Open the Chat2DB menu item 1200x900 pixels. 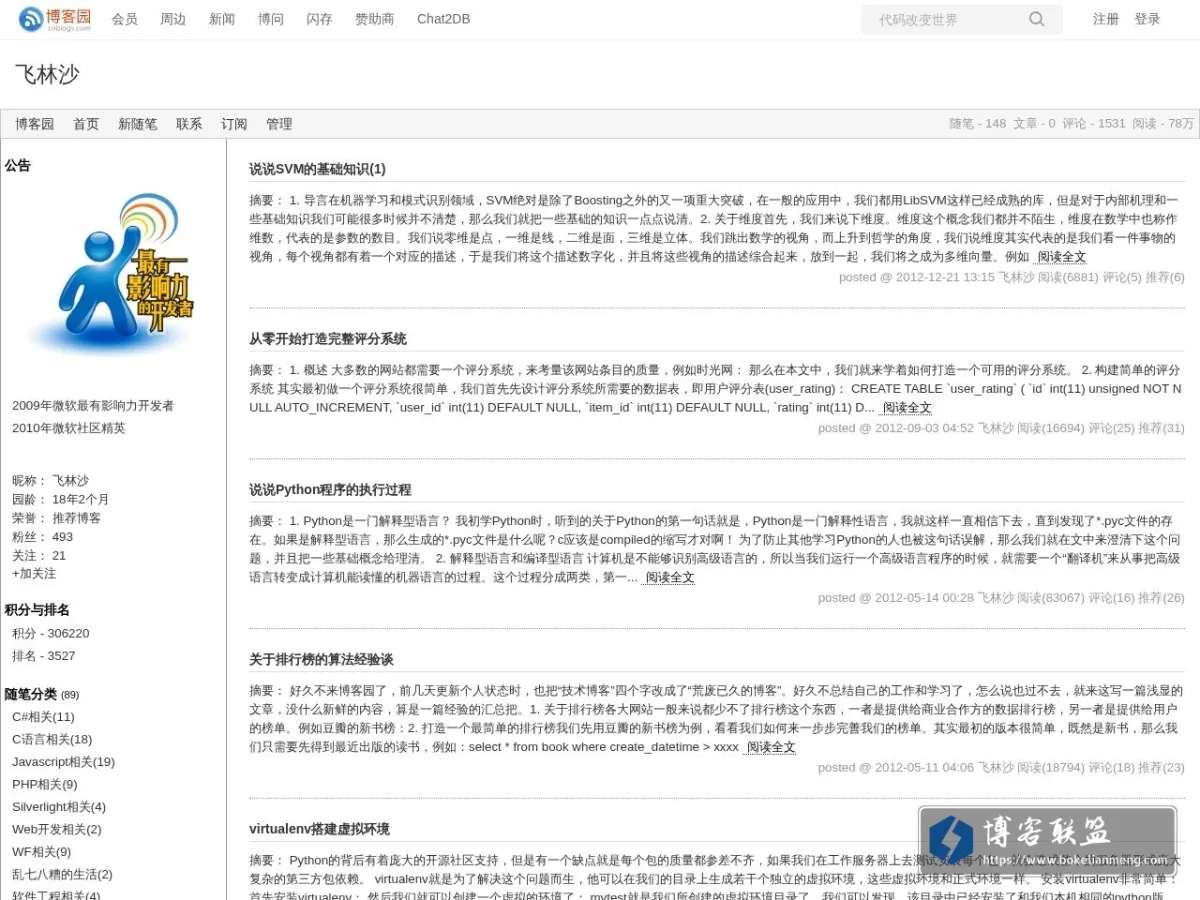(443, 19)
